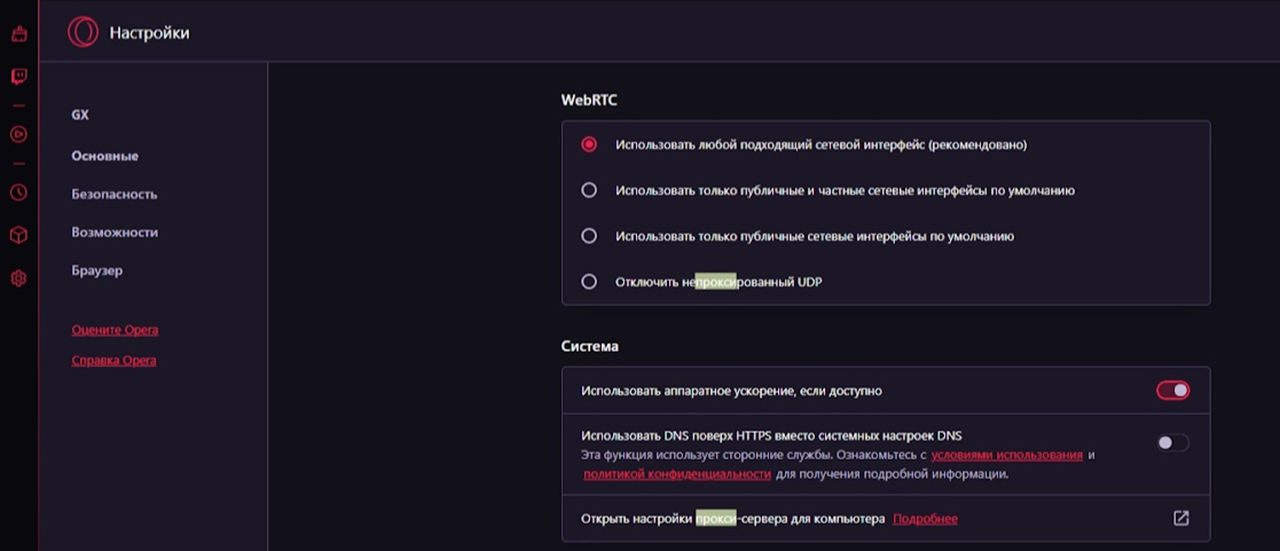Select only public network interfaces option
The height and width of the screenshot is (551, 1280).
(589, 236)
